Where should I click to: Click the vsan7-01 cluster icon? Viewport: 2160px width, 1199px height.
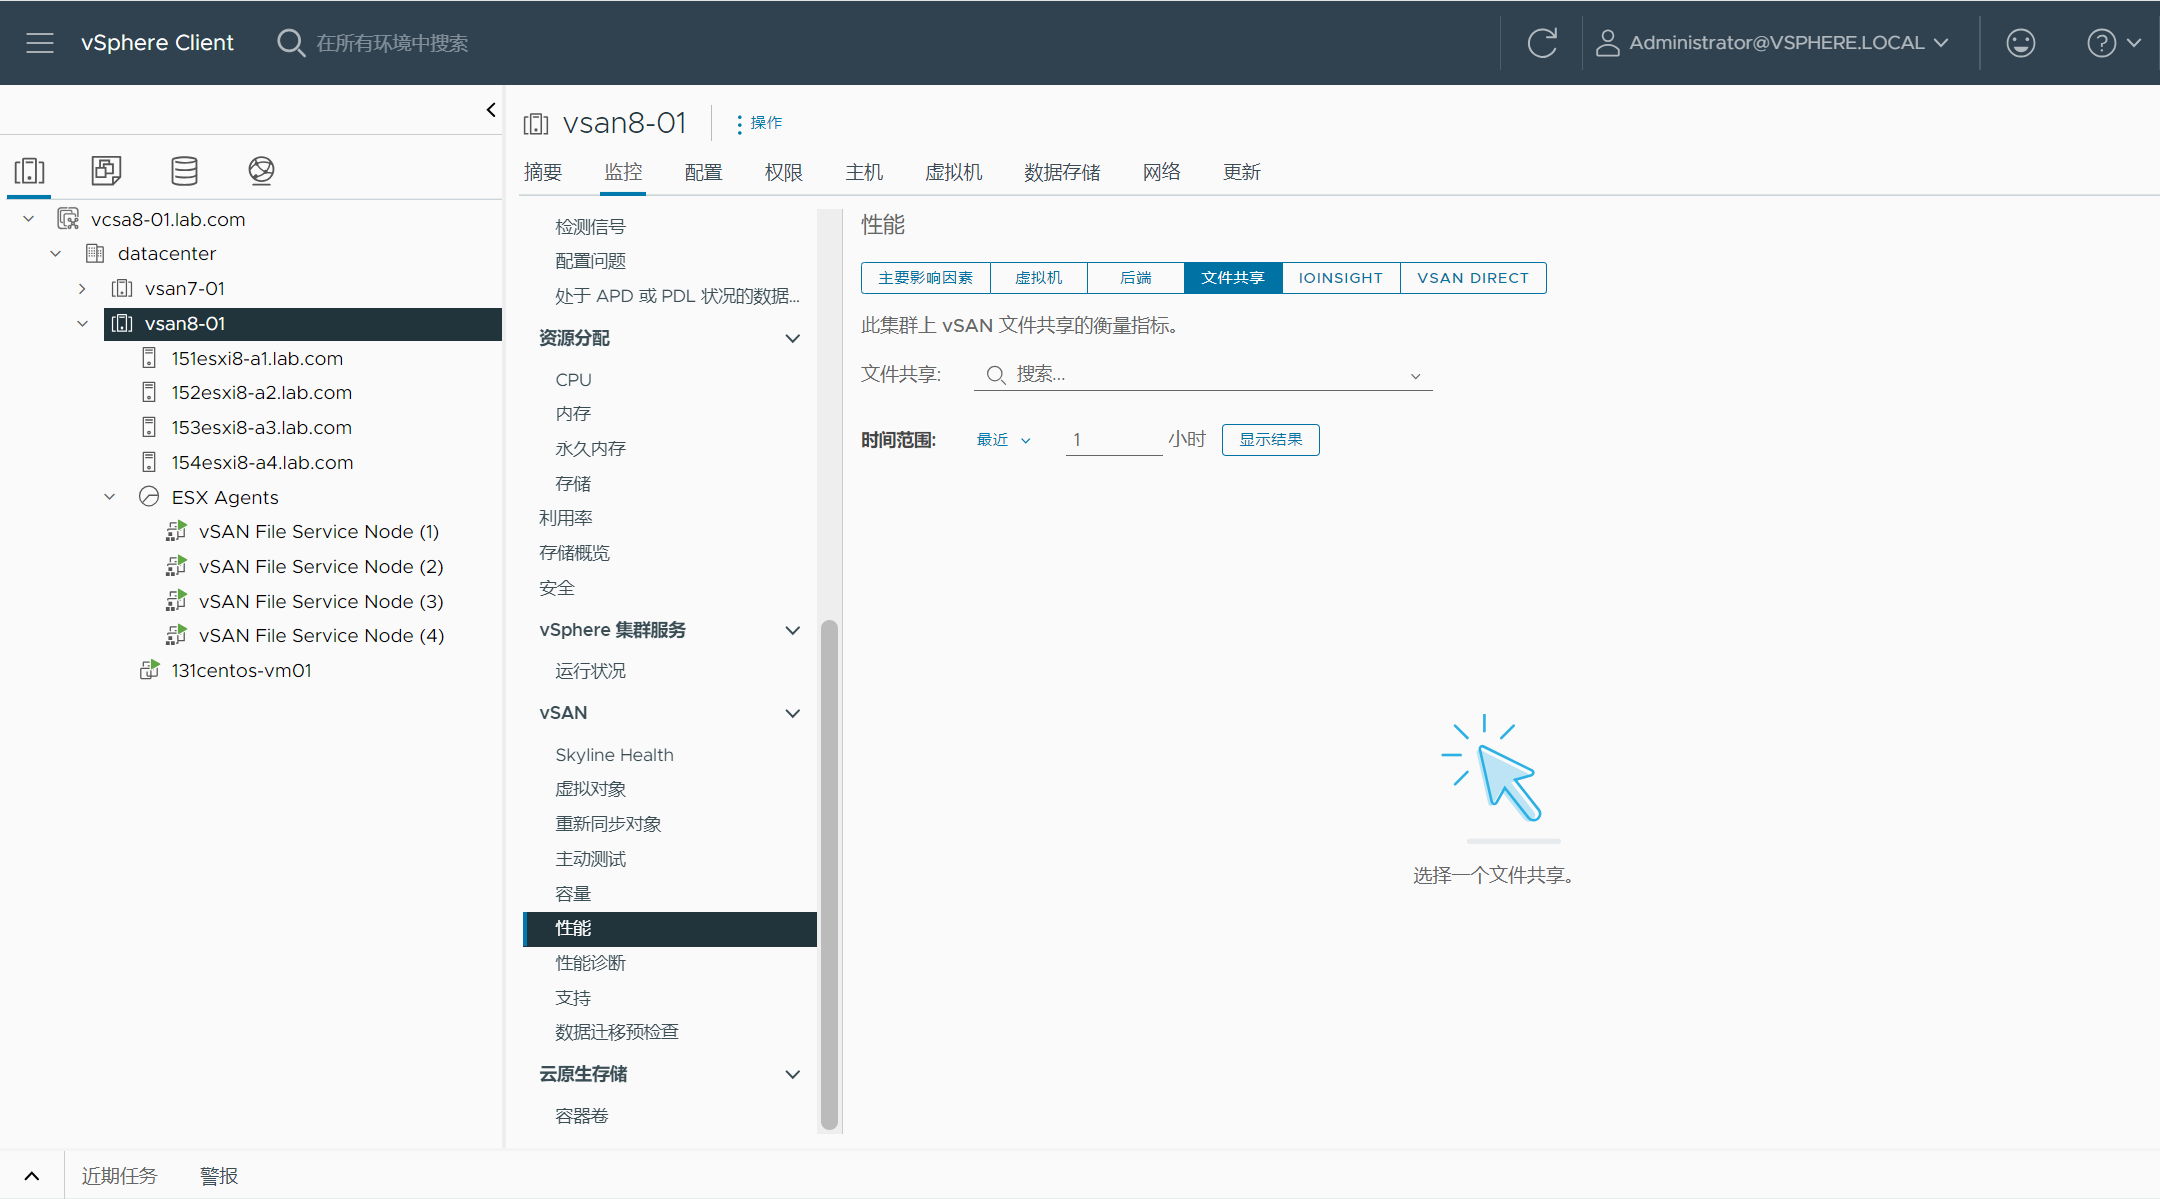coord(122,289)
